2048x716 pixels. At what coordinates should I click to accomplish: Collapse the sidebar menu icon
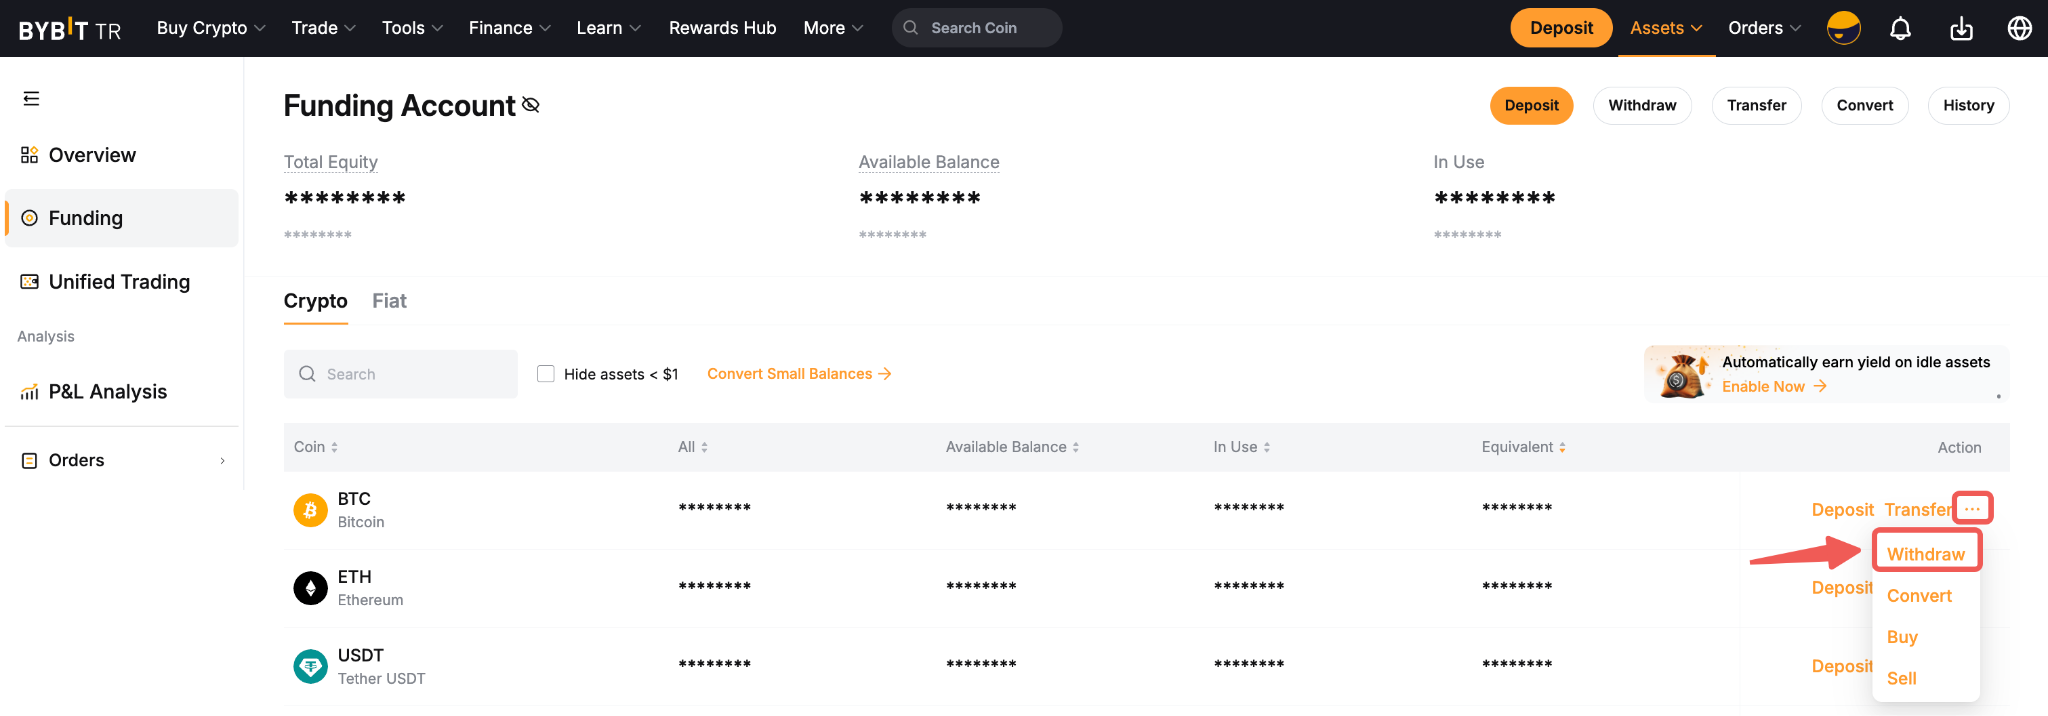tap(31, 98)
